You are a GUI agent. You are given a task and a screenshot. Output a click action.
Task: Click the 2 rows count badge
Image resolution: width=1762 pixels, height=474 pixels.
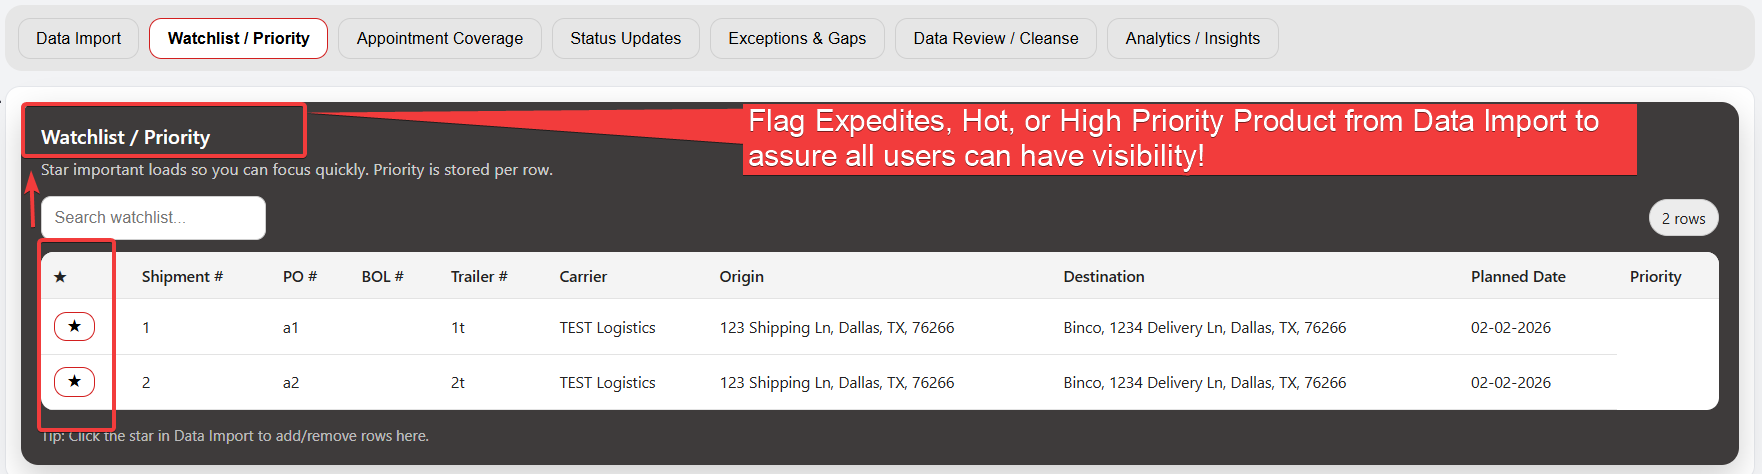(x=1683, y=219)
